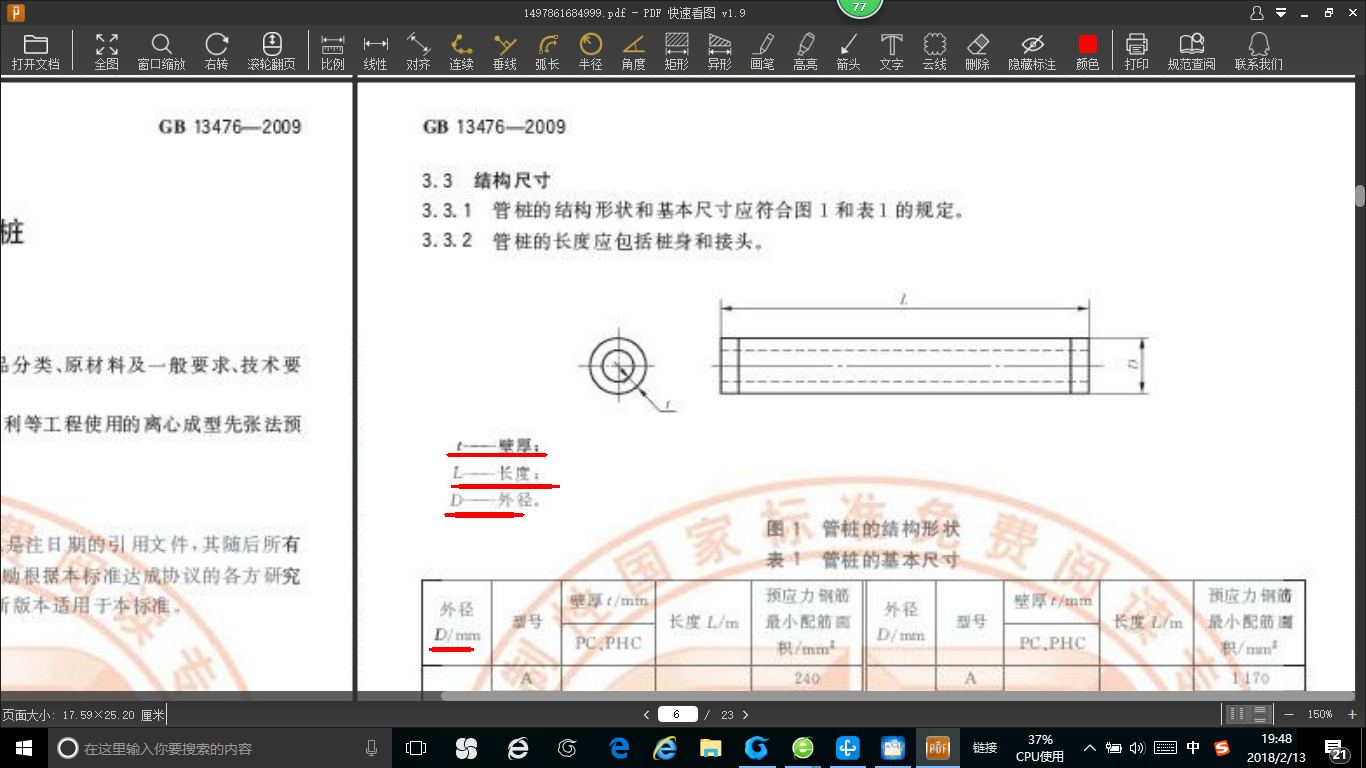
Task: Rotate page right with 右转
Action: (x=217, y=52)
